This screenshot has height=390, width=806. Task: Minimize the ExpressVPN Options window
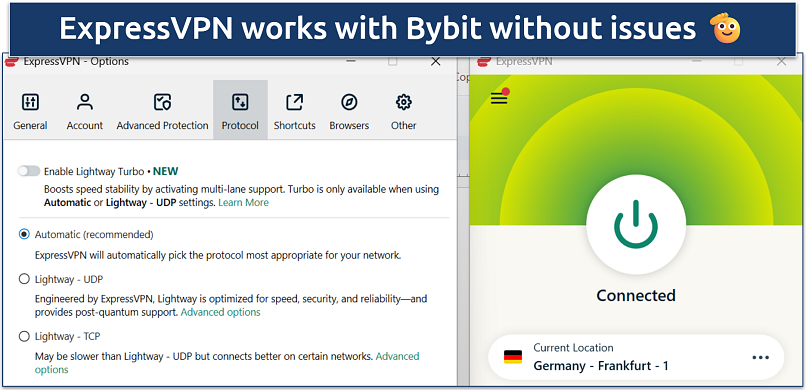pyautogui.click(x=351, y=62)
